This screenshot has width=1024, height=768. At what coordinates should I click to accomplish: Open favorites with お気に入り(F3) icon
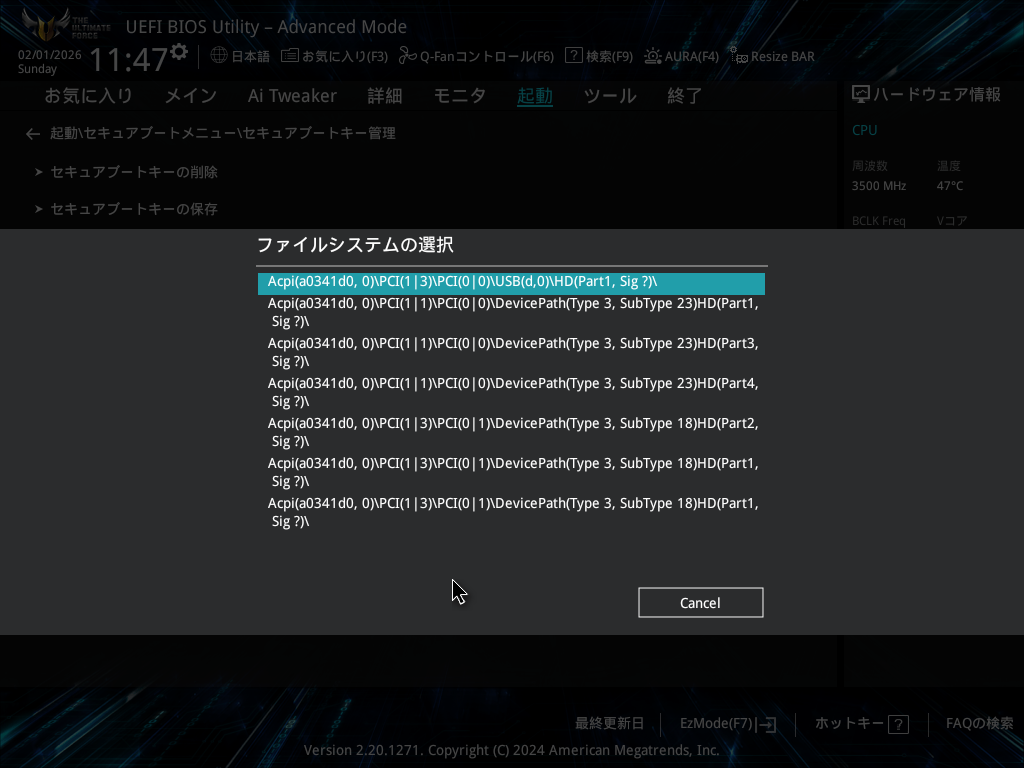click(x=289, y=56)
